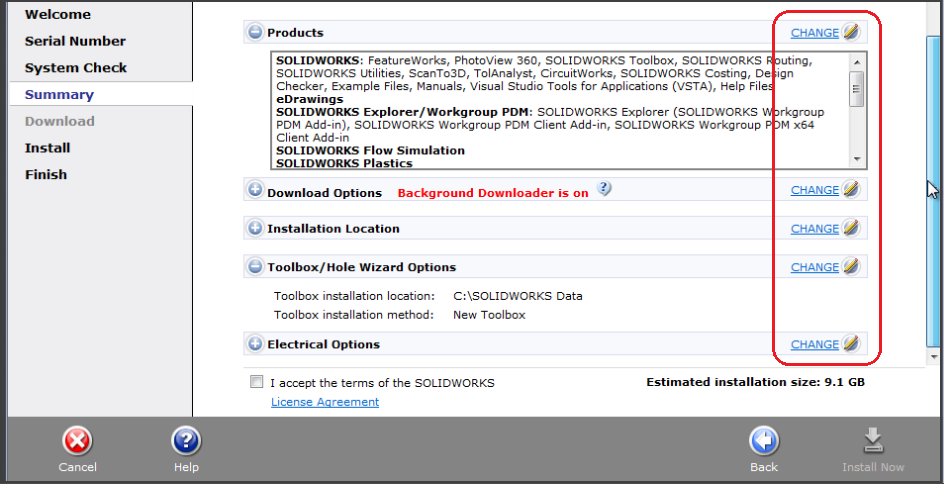Accept the SOLIDWORKS license terms checkbox
944x484 pixels.
click(x=256, y=382)
